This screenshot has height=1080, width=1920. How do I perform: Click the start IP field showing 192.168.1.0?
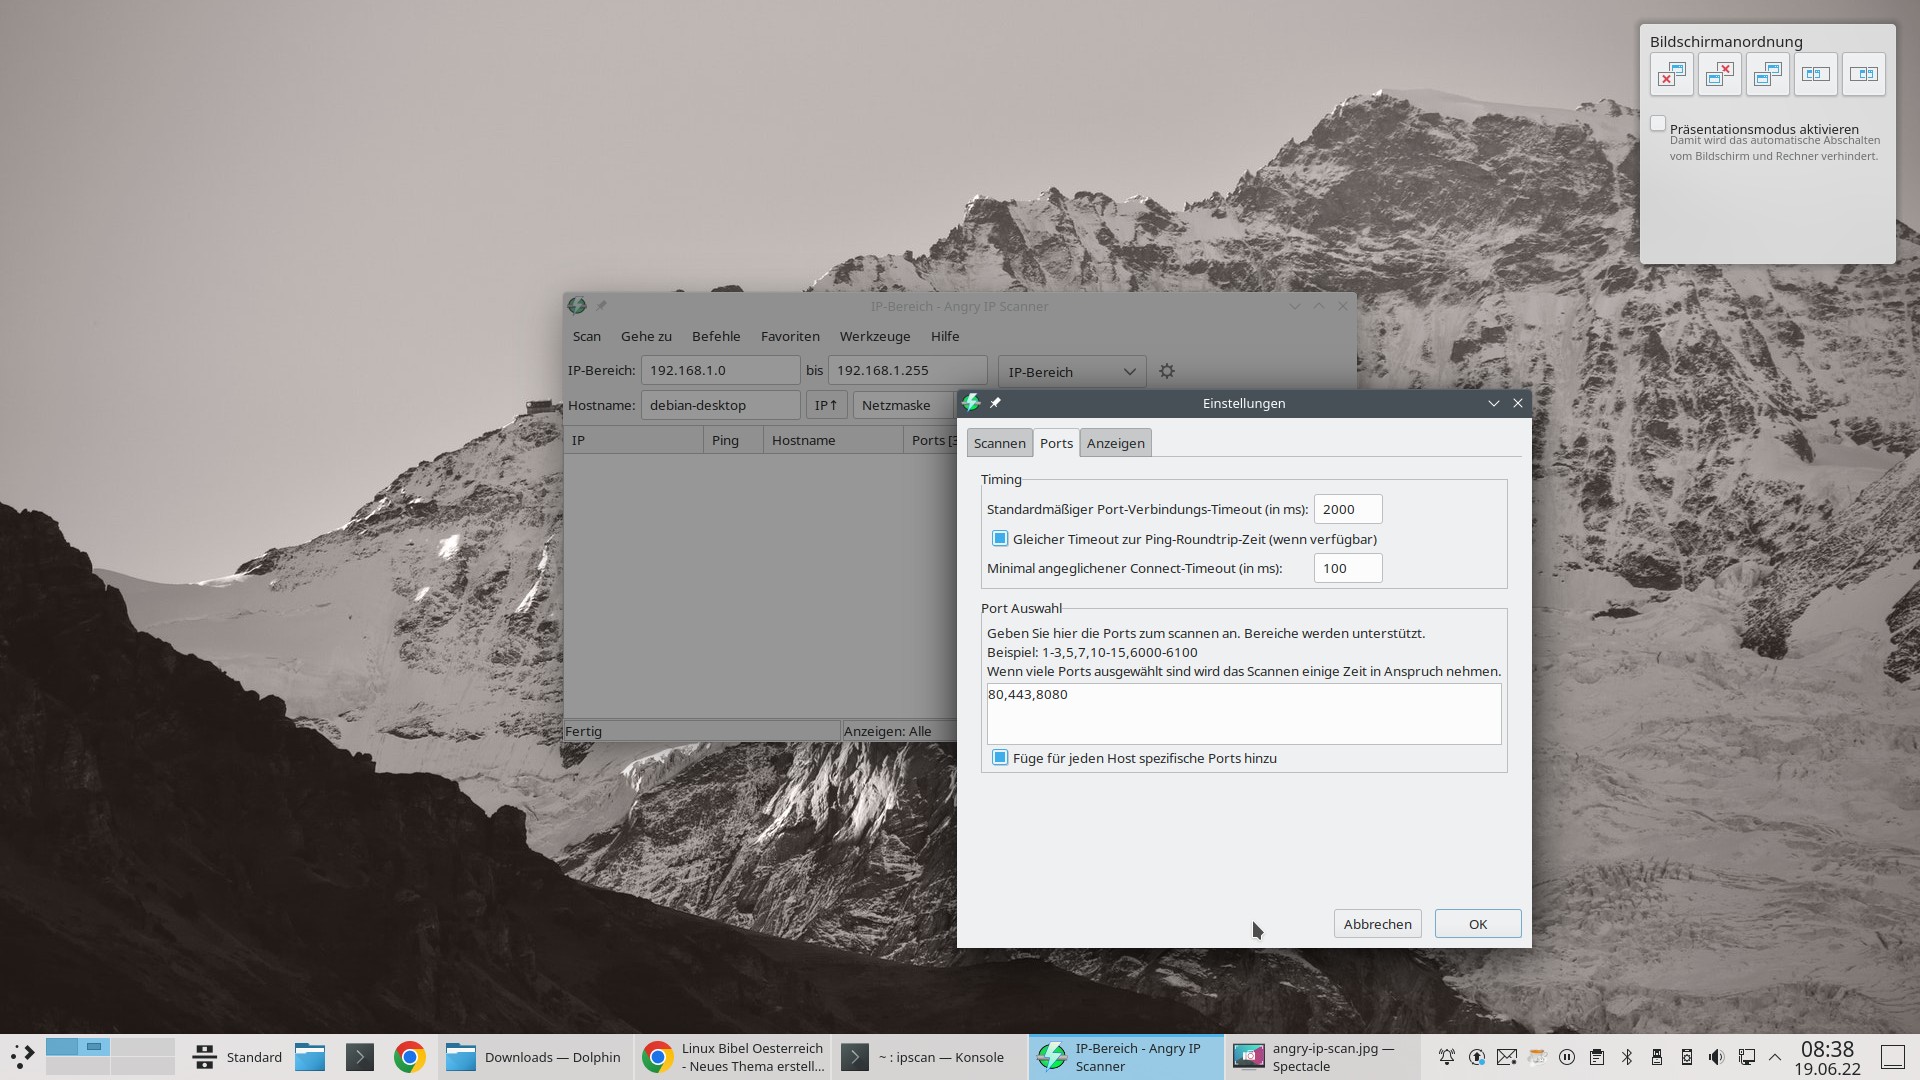(720, 370)
